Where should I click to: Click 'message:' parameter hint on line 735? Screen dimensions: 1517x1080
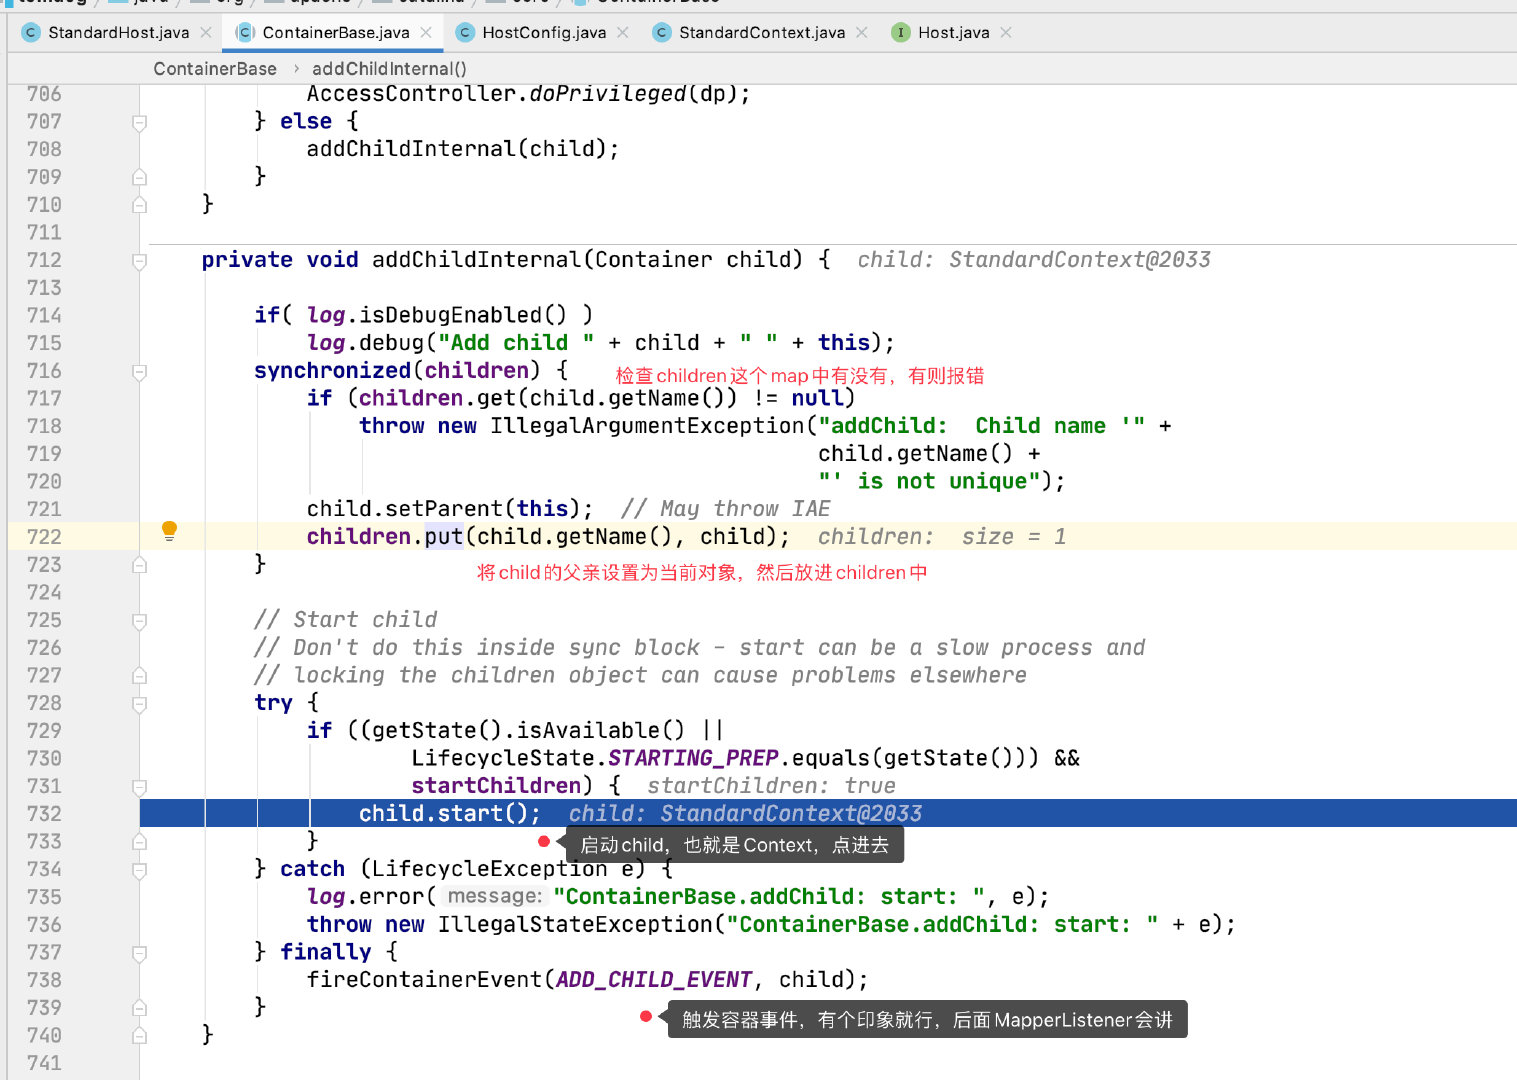[494, 897]
